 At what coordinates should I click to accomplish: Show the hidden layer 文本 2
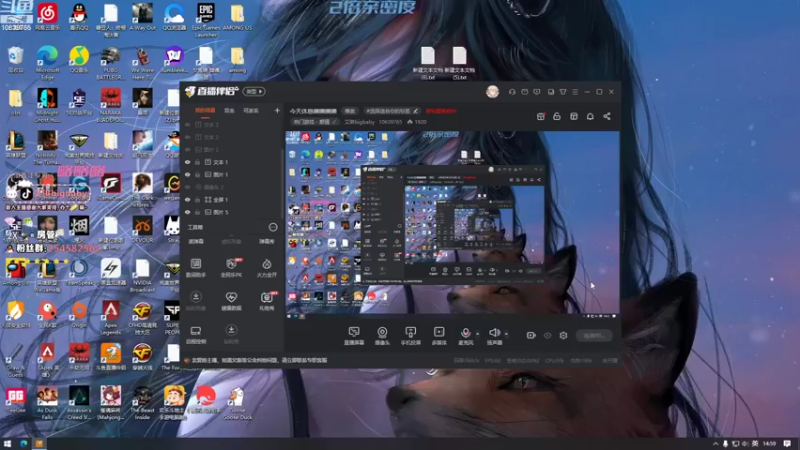pos(188,137)
